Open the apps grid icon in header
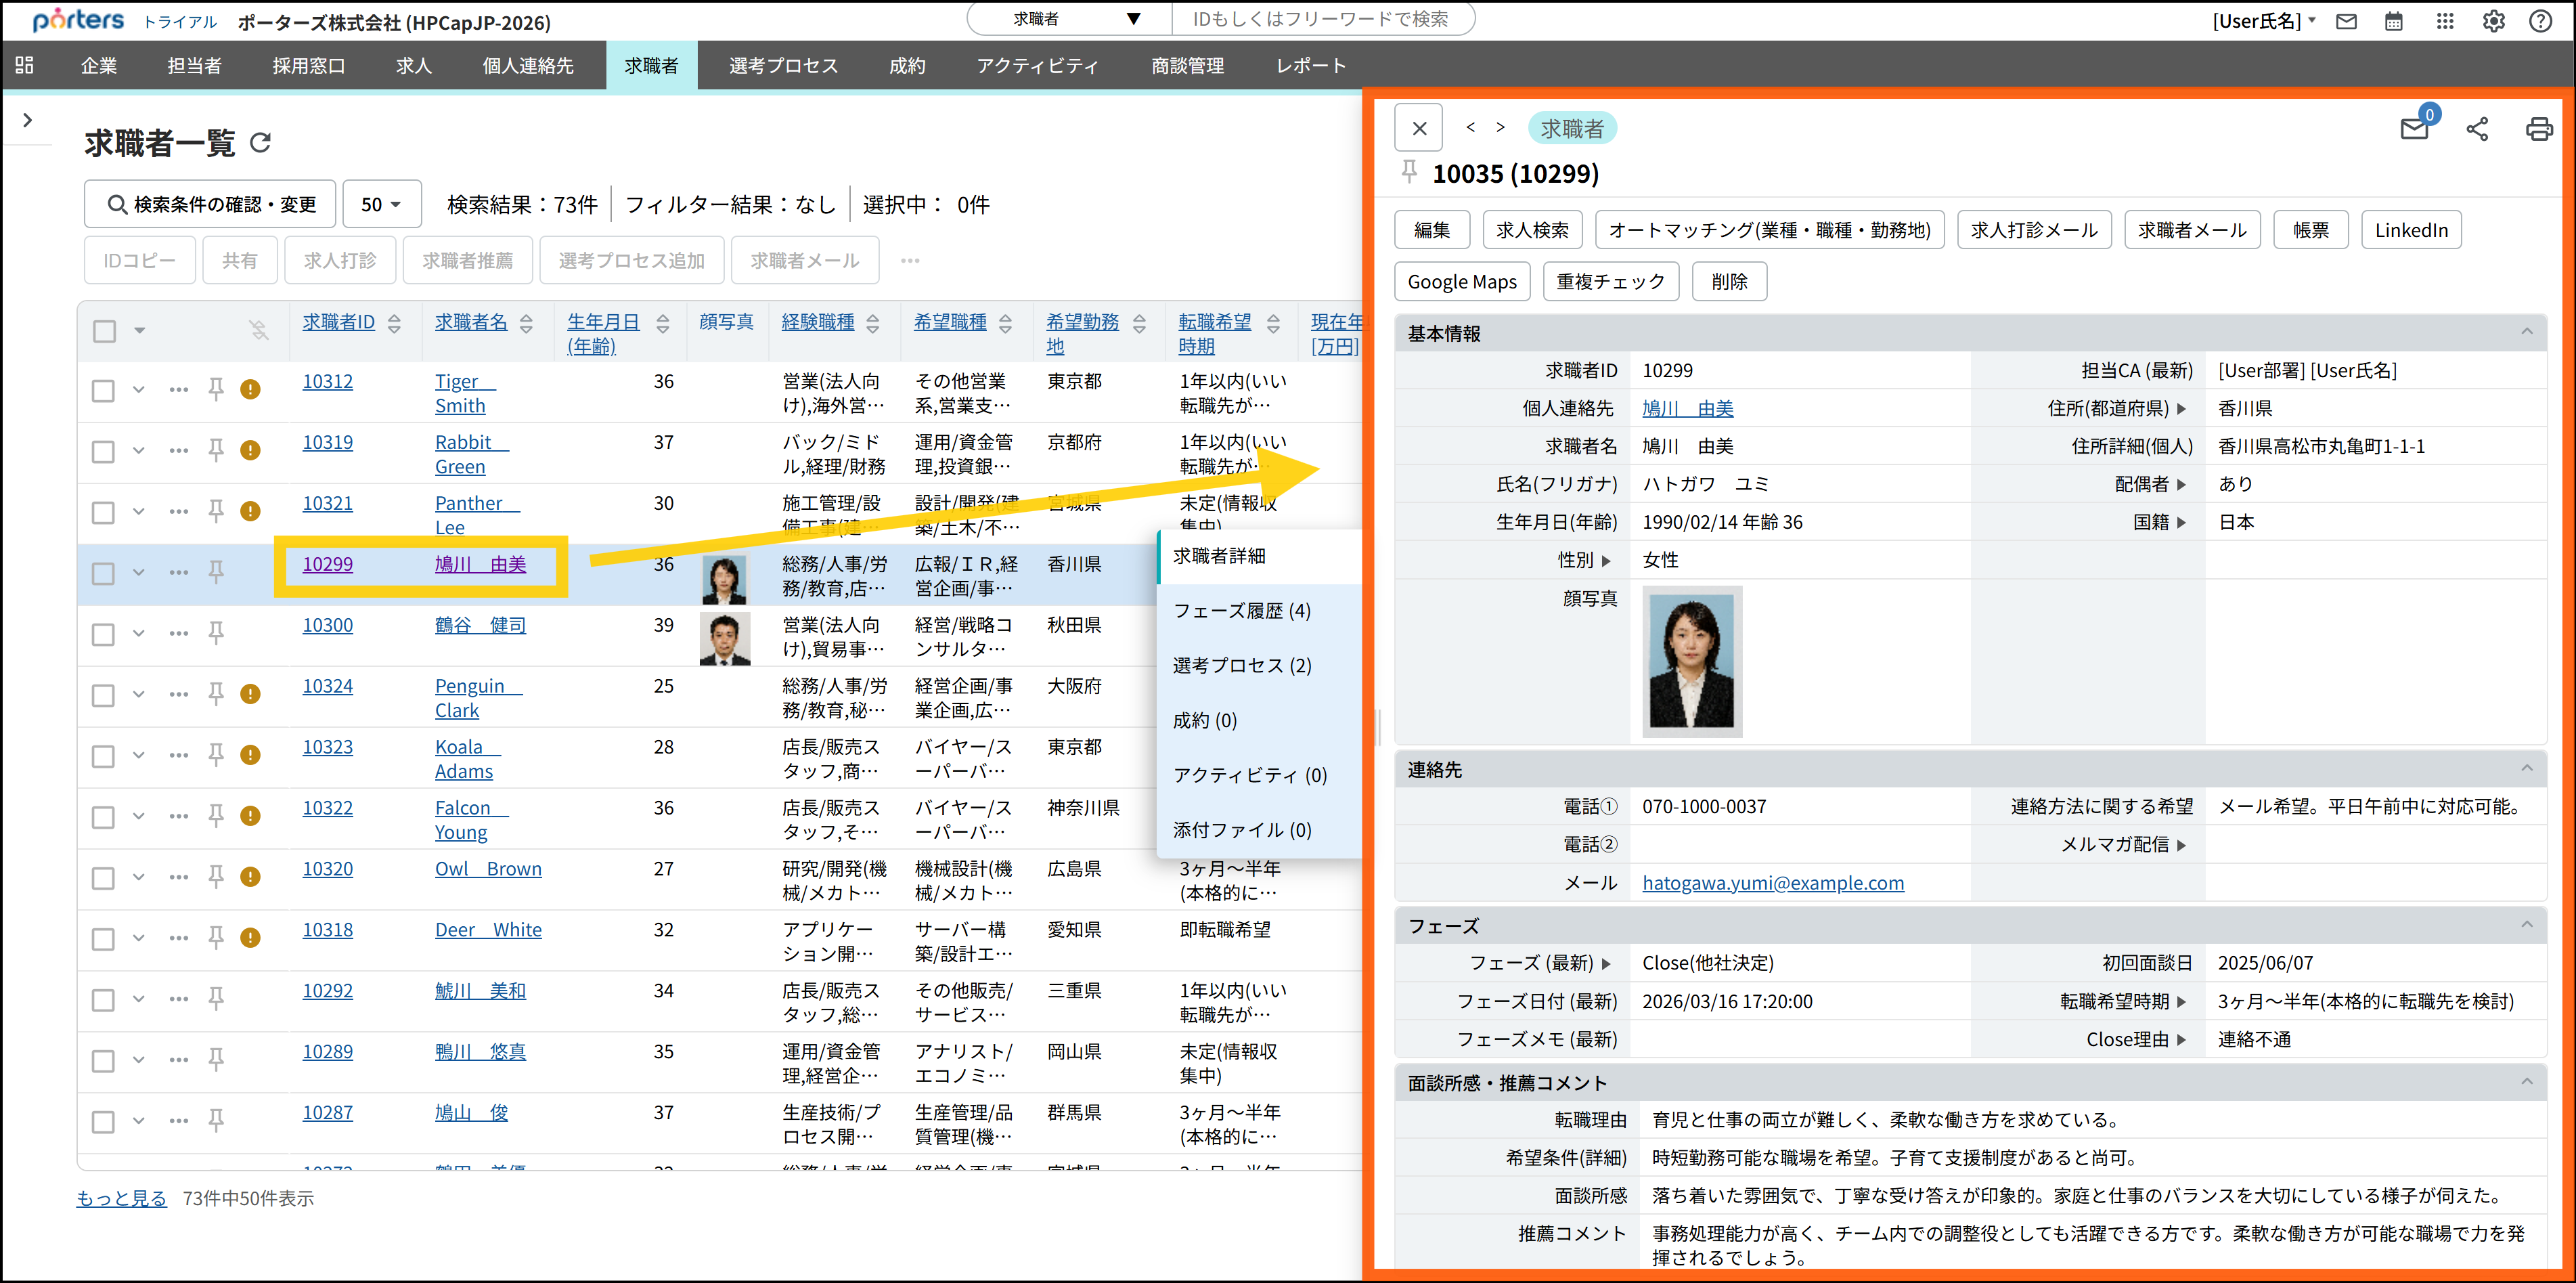The width and height of the screenshot is (2576, 1283). pos(2444,21)
